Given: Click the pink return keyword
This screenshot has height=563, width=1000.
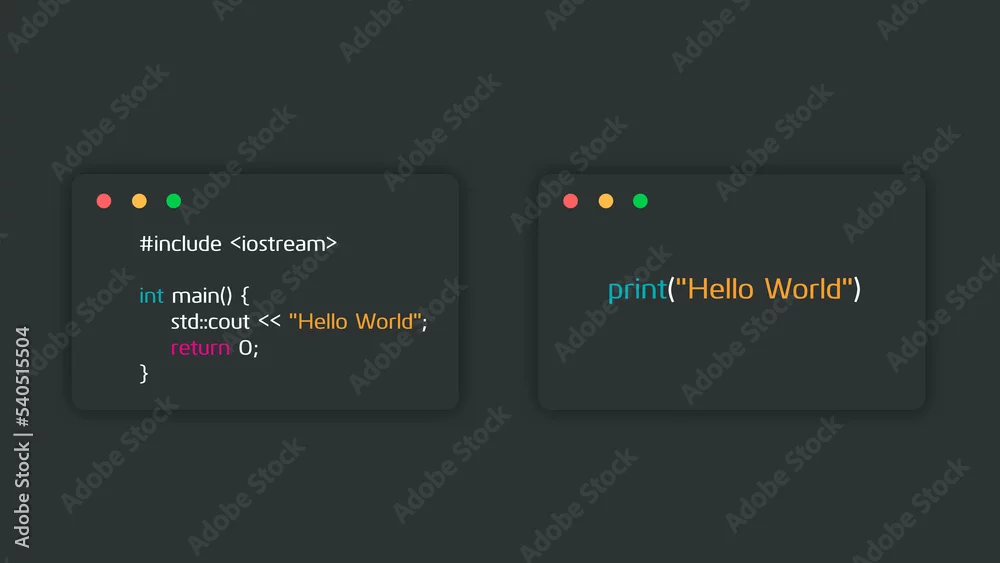Looking at the screenshot, I should (200, 348).
